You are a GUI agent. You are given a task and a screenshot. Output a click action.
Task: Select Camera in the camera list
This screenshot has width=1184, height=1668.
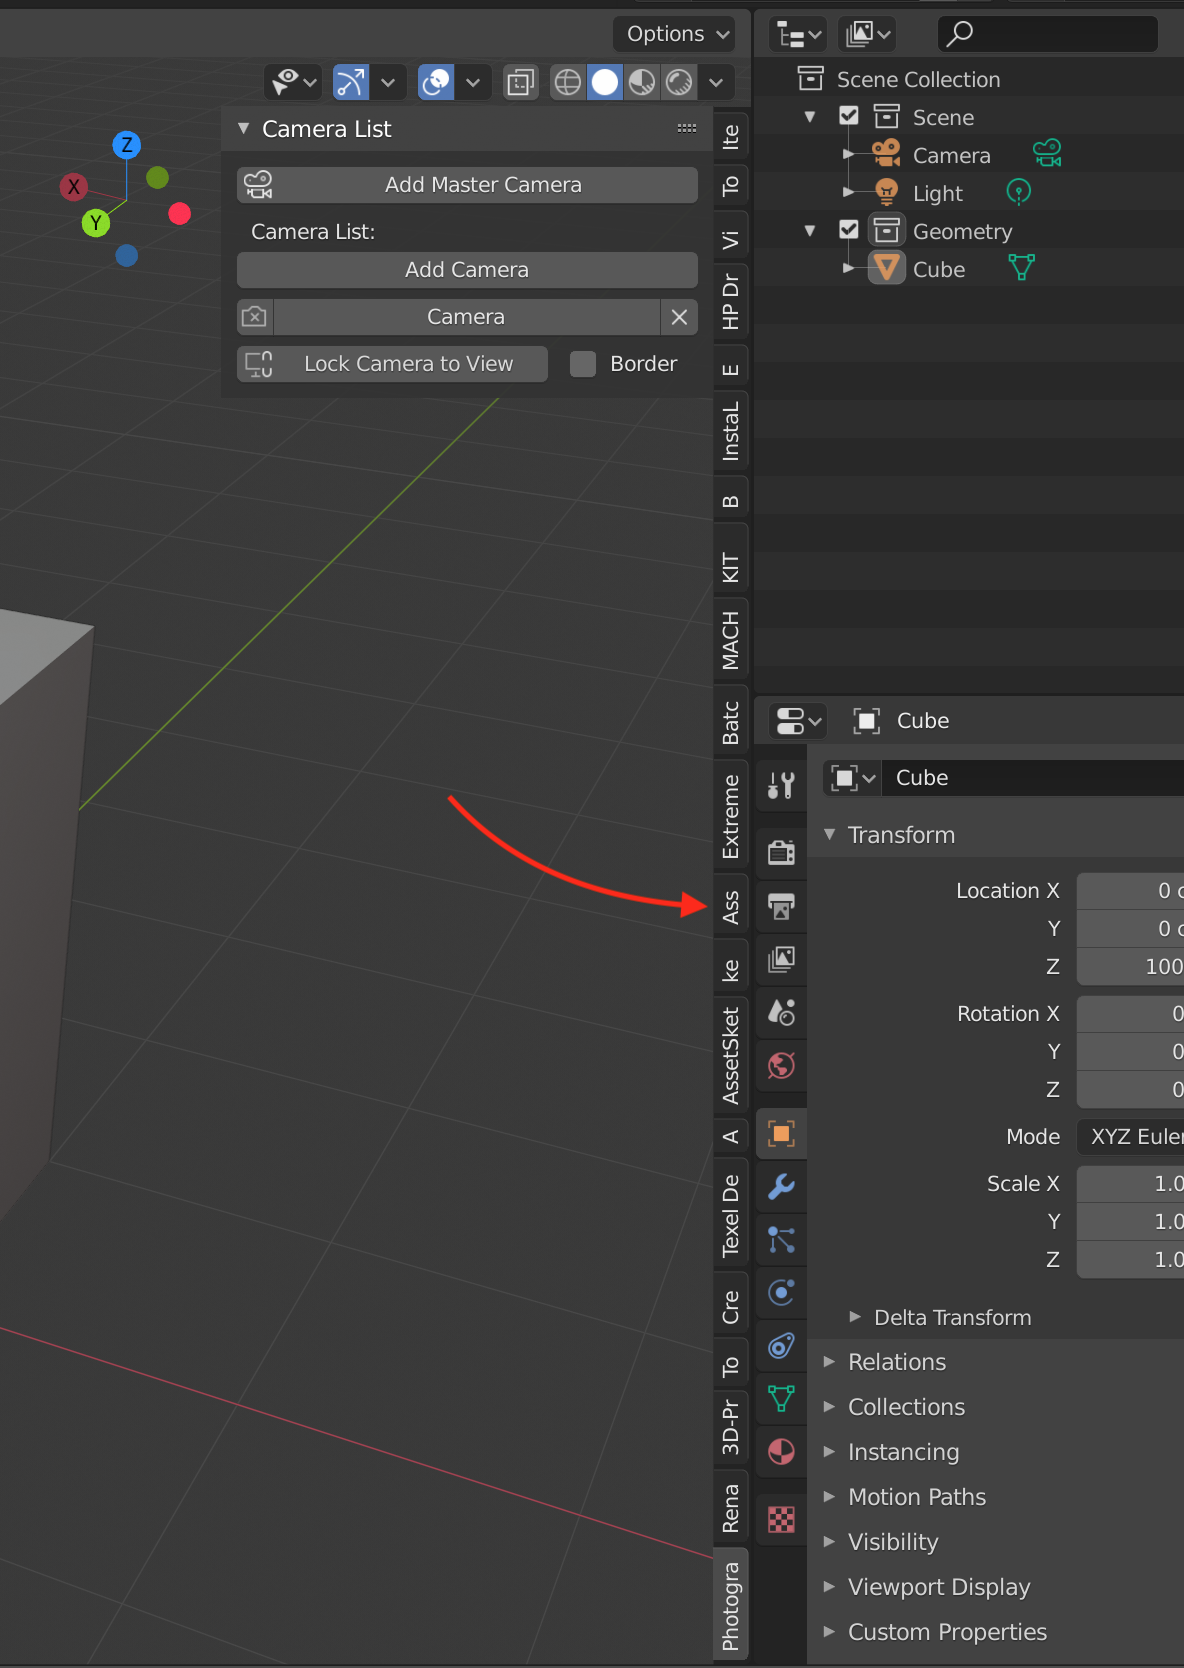[466, 317]
